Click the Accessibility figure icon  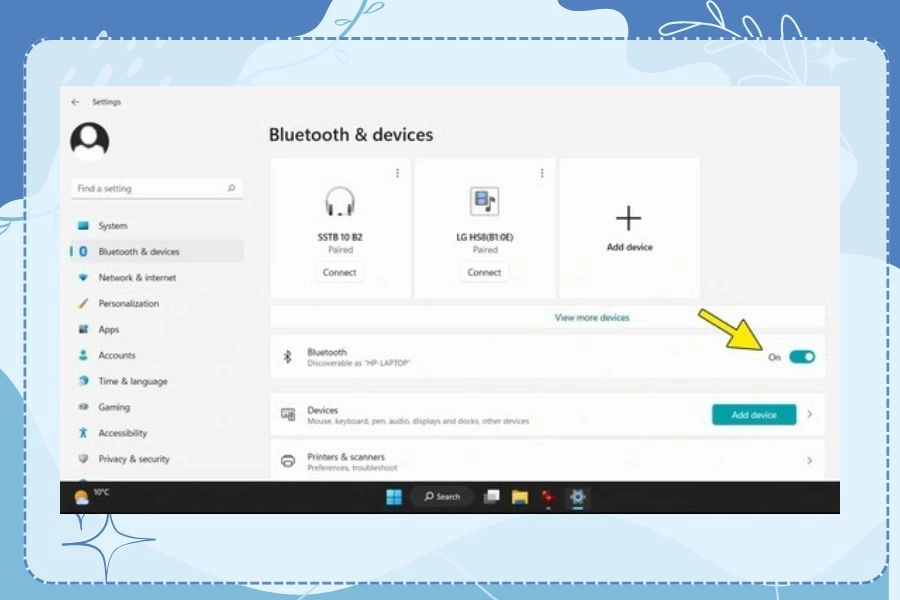pos(83,432)
